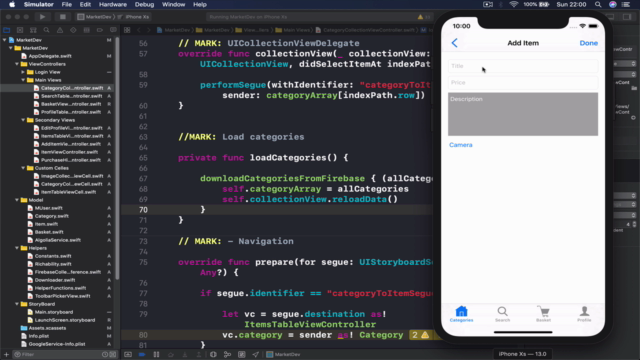Viewport: 640px width, 360px height.
Task: Collapse the Secondary Views folder
Action: pyautogui.click(x=23, y=120)
